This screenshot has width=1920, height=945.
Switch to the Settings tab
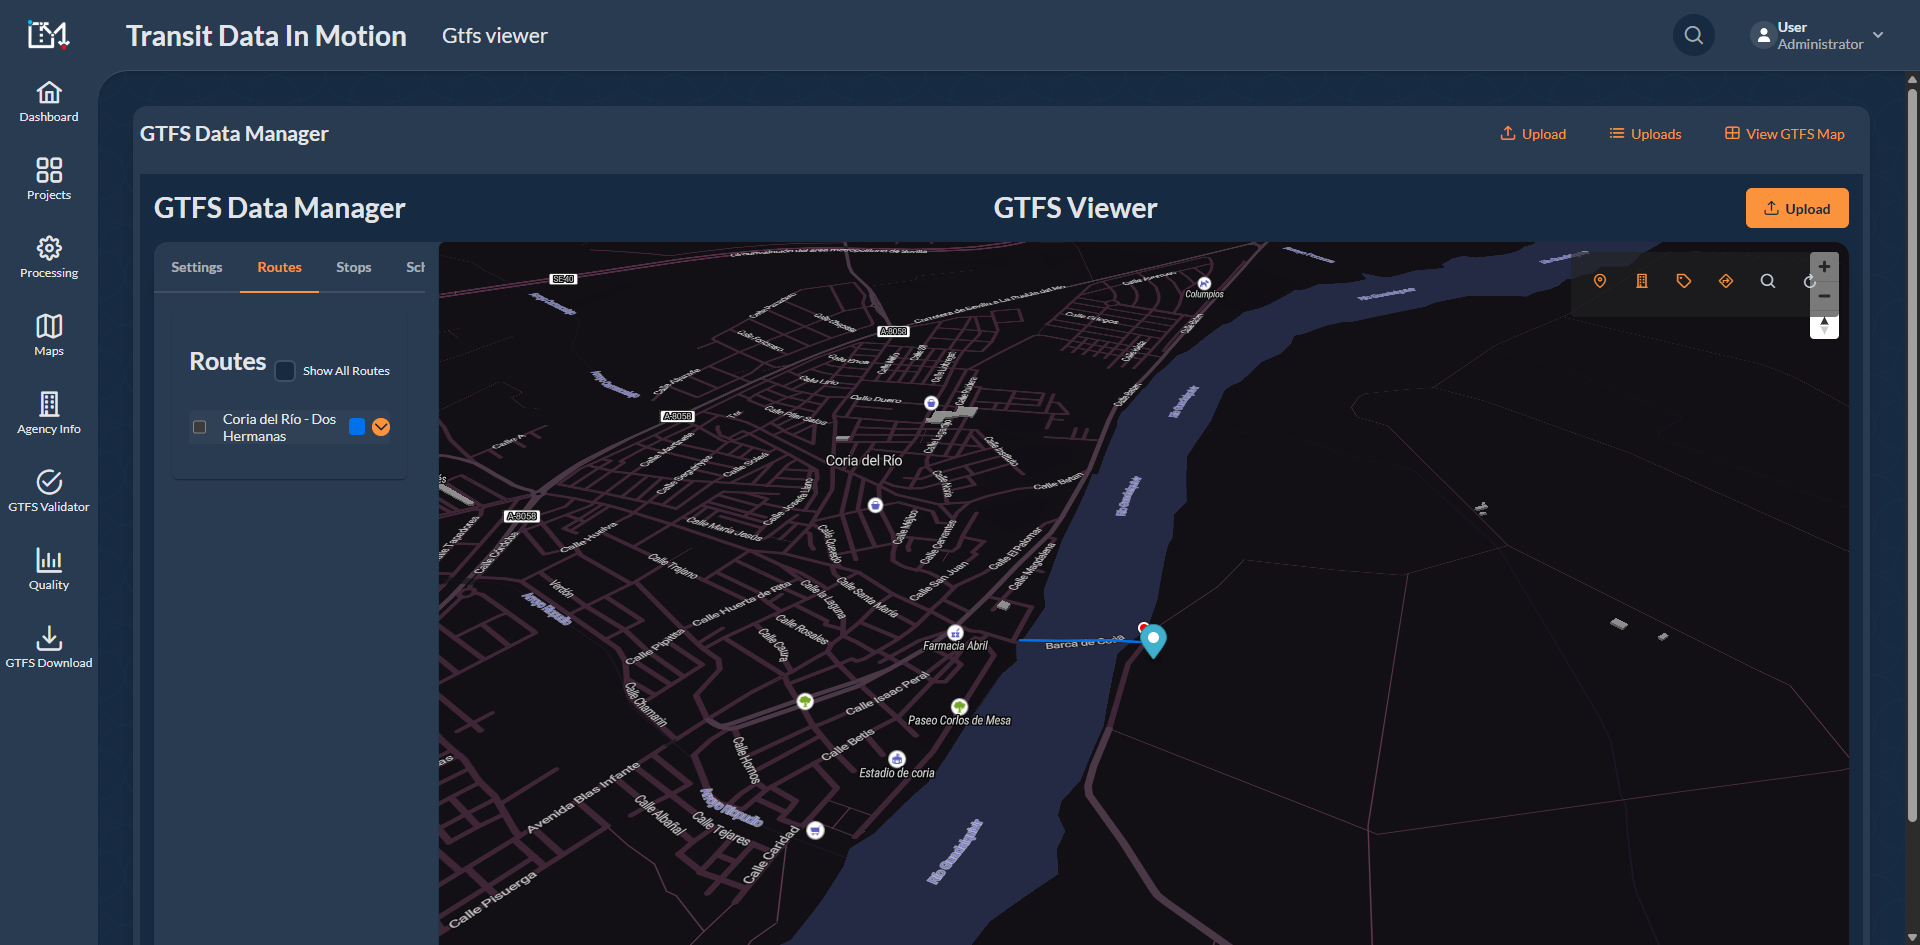[196, 267]
